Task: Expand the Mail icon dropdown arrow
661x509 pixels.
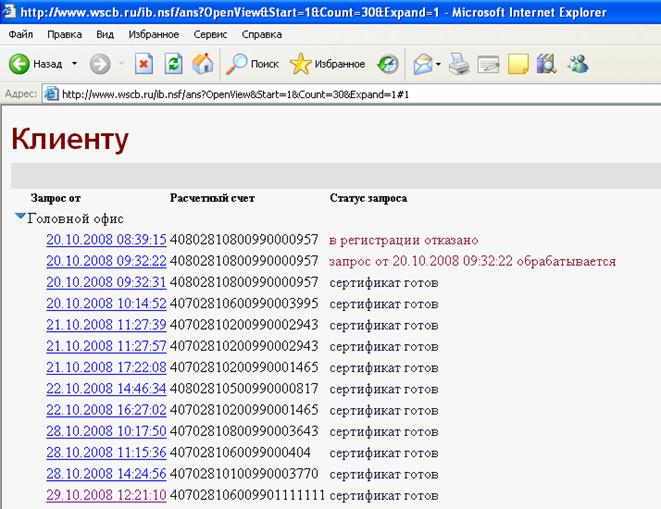Action: click(x=438, y=64)
